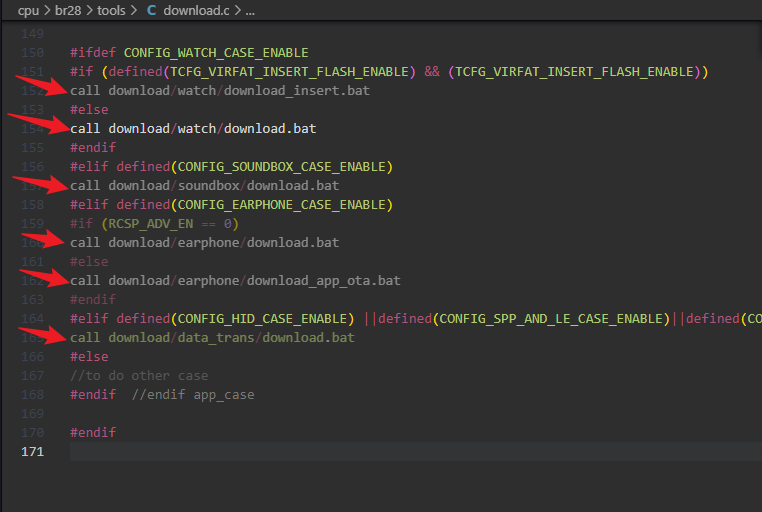The width and height of the screenshot is (762, 512).
Task: Click '#elif defined(CONFIG_EARPHONE_CASE_ENABLE)' line
Action: pyautogui.click(x=231, y=204)
